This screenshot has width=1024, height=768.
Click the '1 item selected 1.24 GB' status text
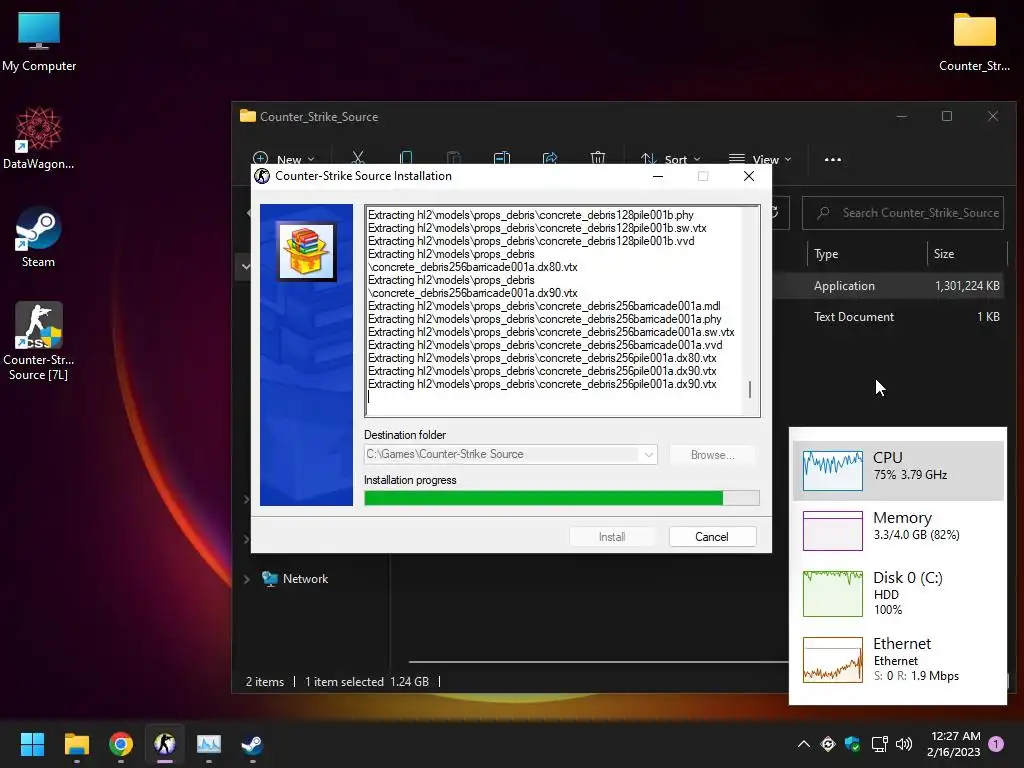tap(367, 682)
